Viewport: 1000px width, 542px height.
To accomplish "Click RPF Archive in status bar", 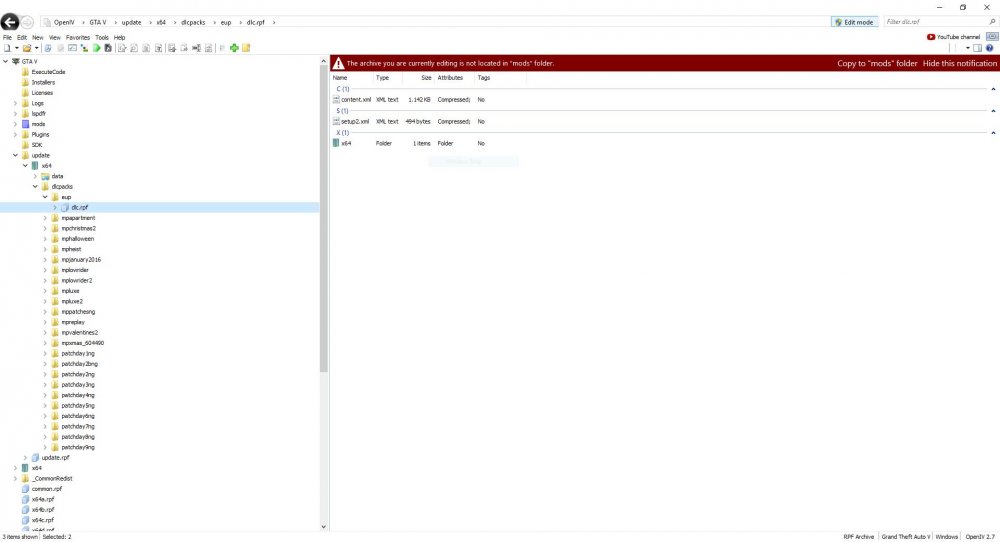I will 858,537.
